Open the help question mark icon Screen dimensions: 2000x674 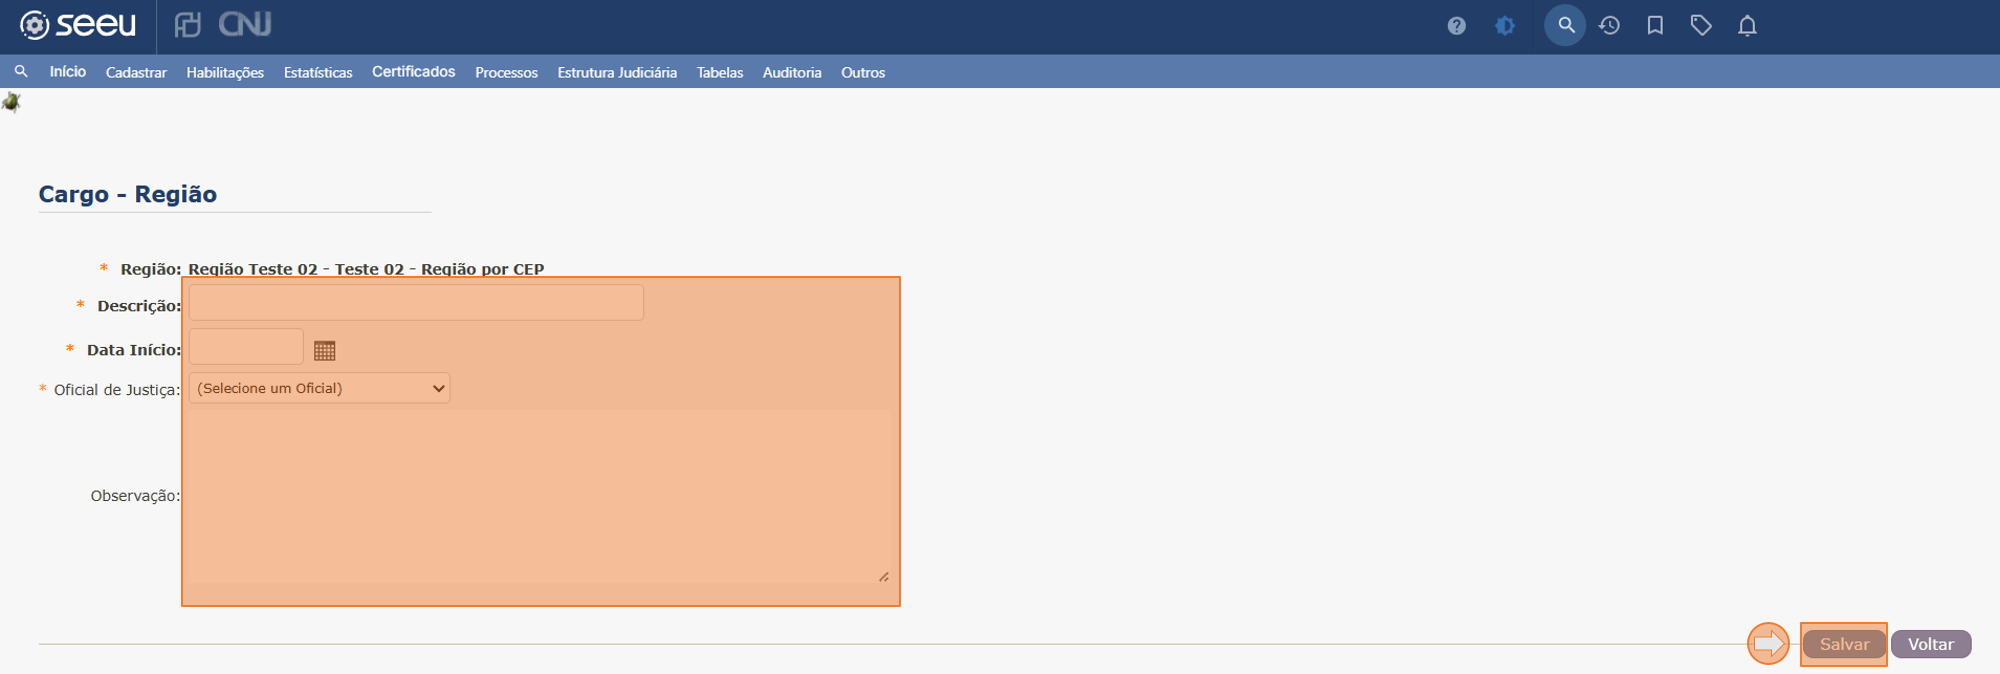click(1456, 26)
